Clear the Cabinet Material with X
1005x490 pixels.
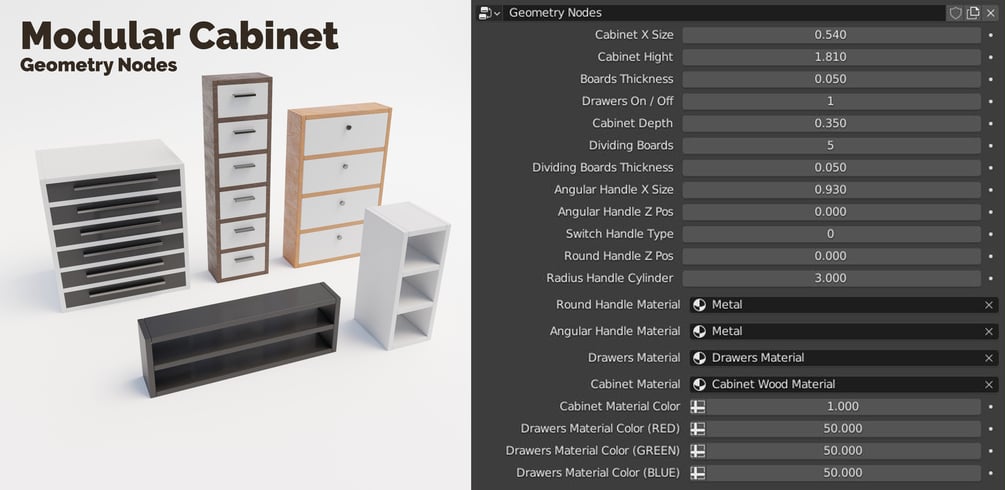click(x=989, y=385)
